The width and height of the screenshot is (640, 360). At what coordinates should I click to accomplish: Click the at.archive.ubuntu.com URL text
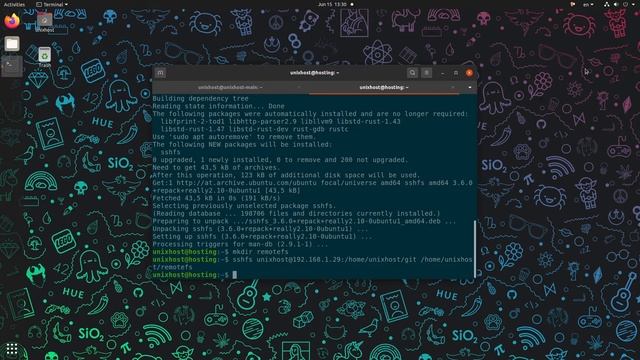[247, 183]
